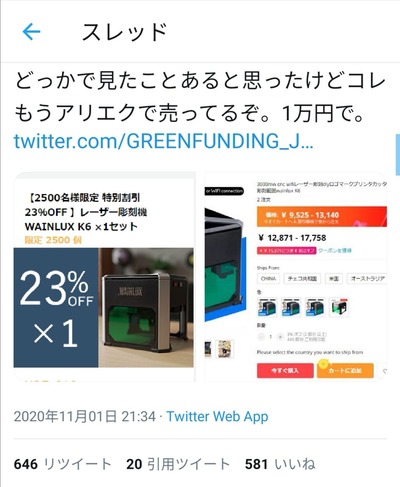400x487 pixels.
Task: Select CHINA as ship-from country
Action: (268, 278)
